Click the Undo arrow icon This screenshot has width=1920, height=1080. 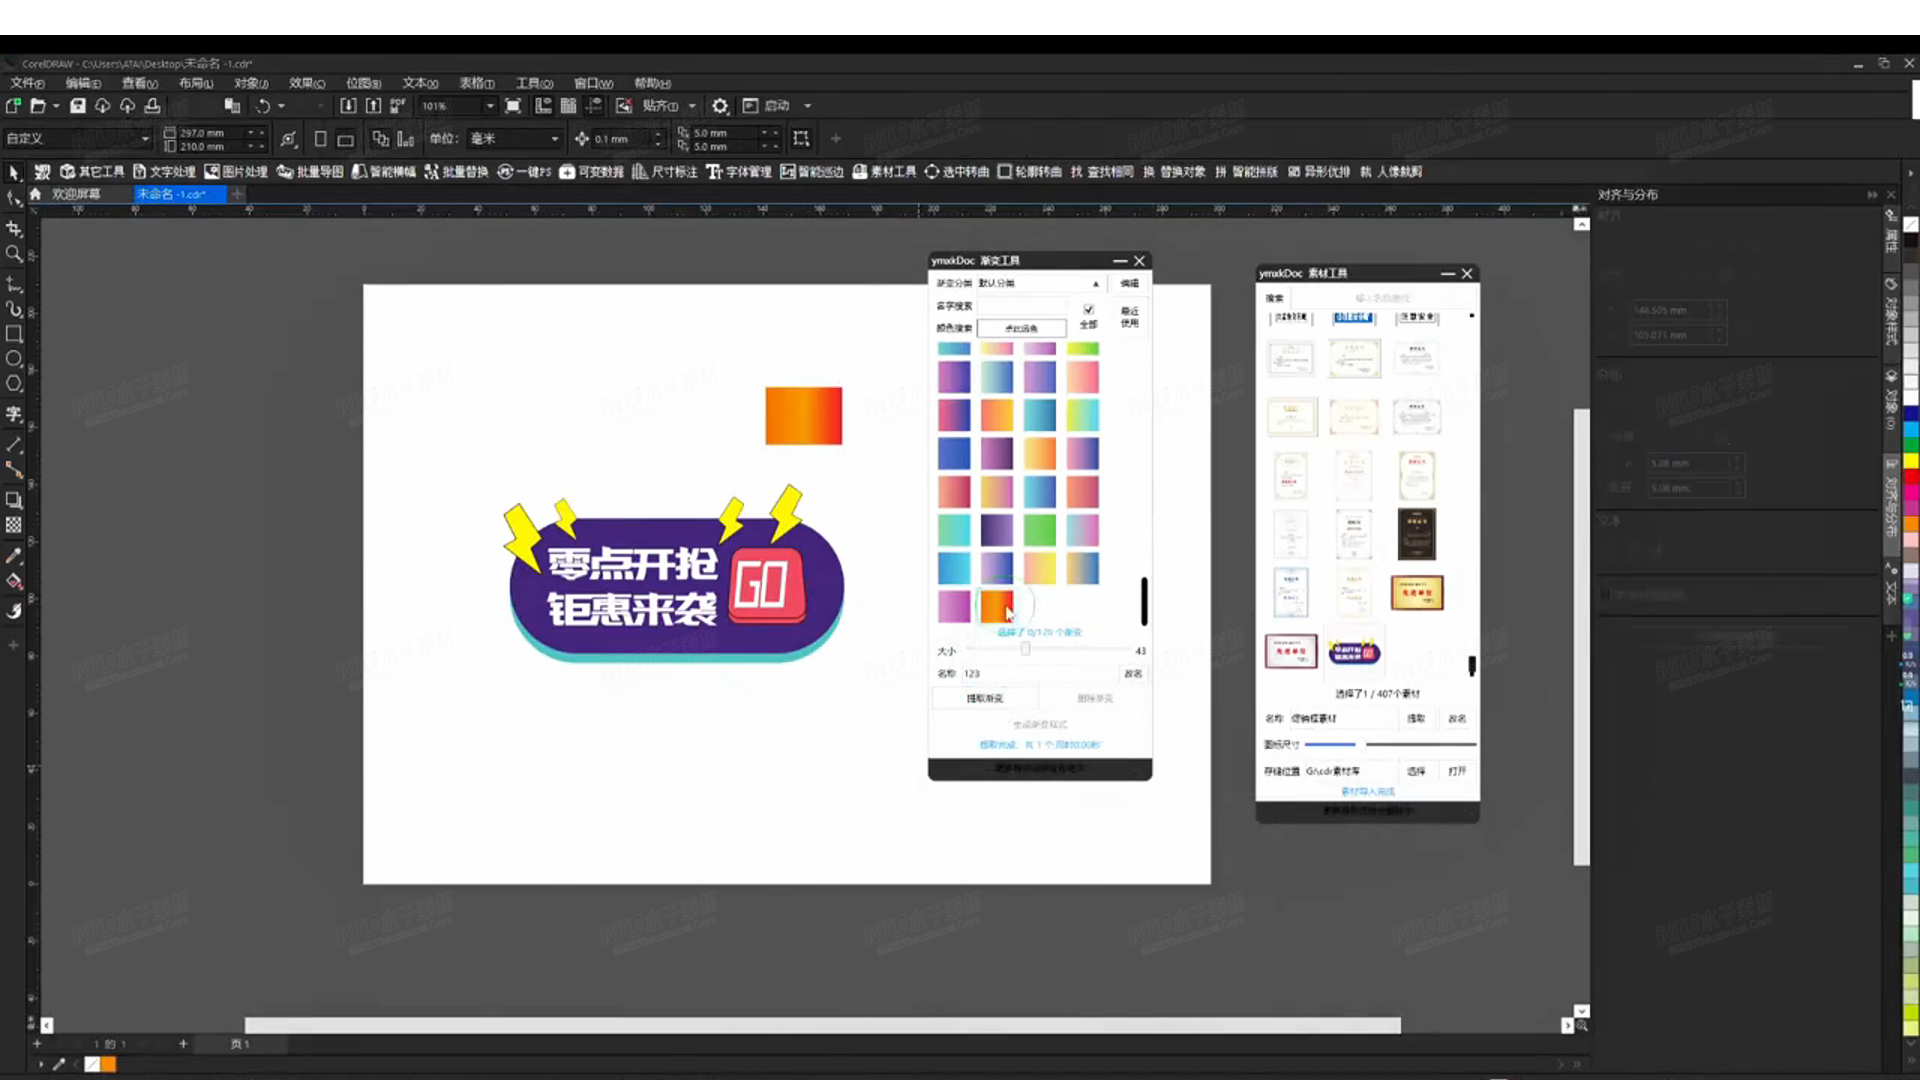(263, 105)
